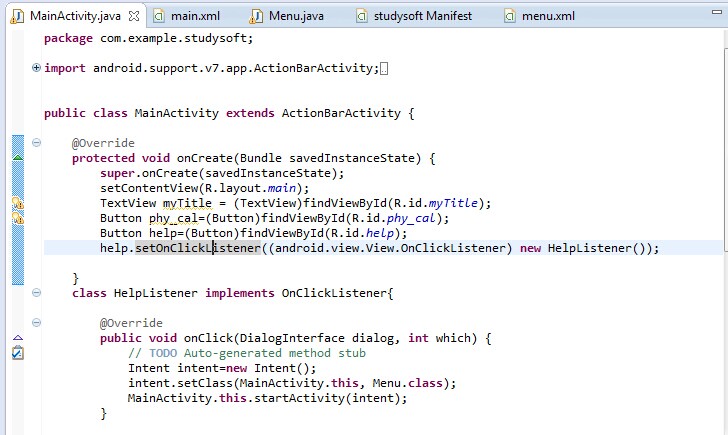Click the folded-code box after the import line
Screen dimensions: 728x435
click(385, 68)
